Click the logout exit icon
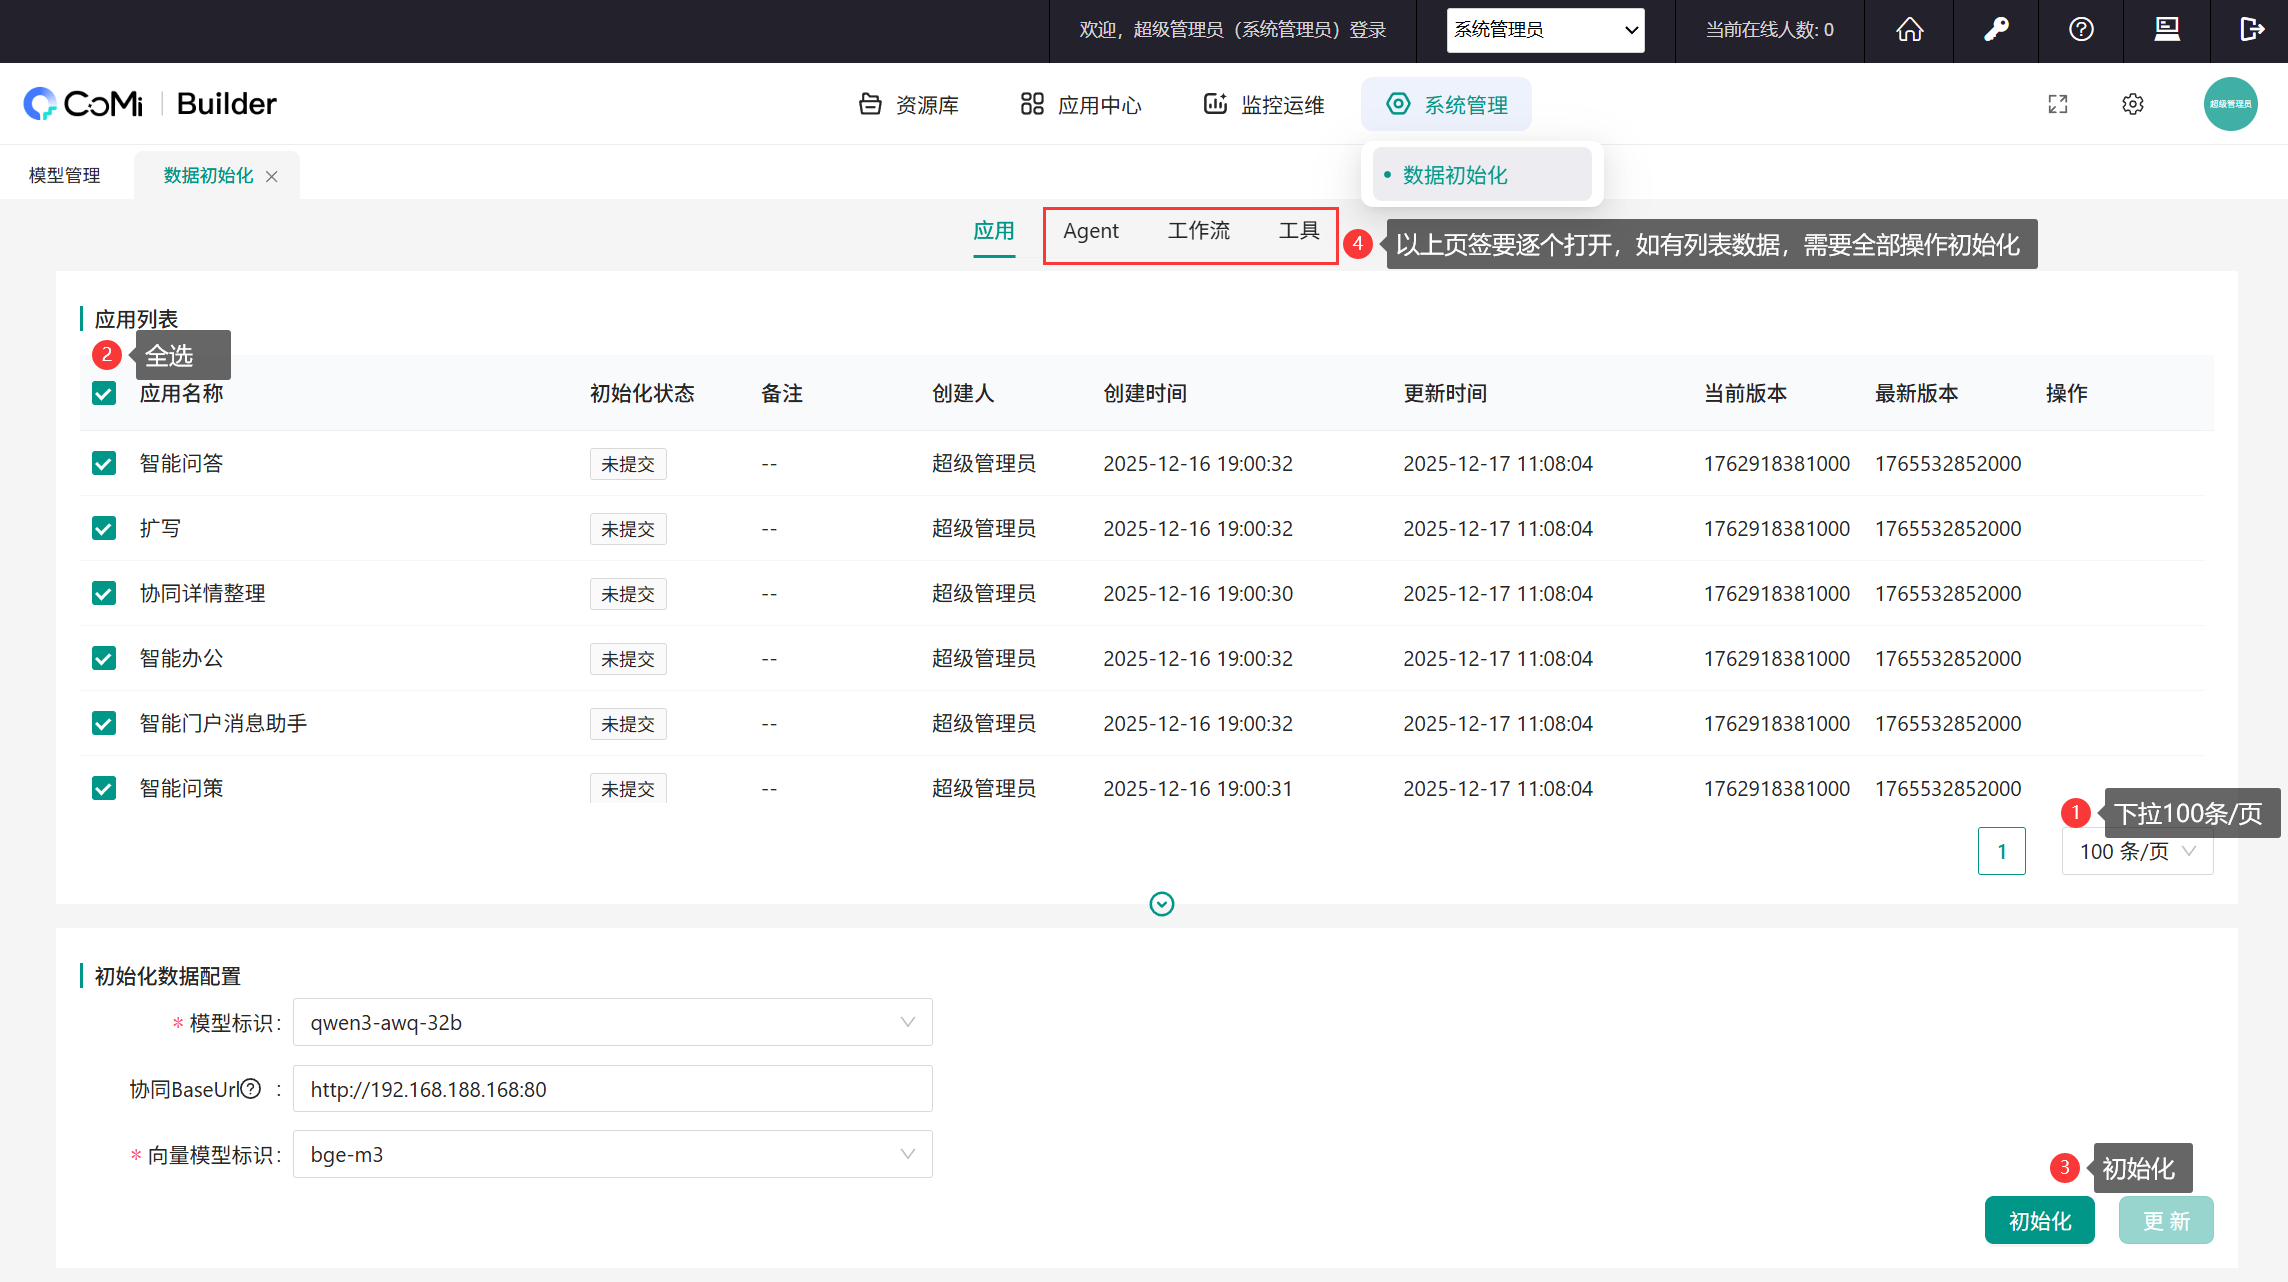Screen dimensions: 2288x1282 tap(2251, 30)
